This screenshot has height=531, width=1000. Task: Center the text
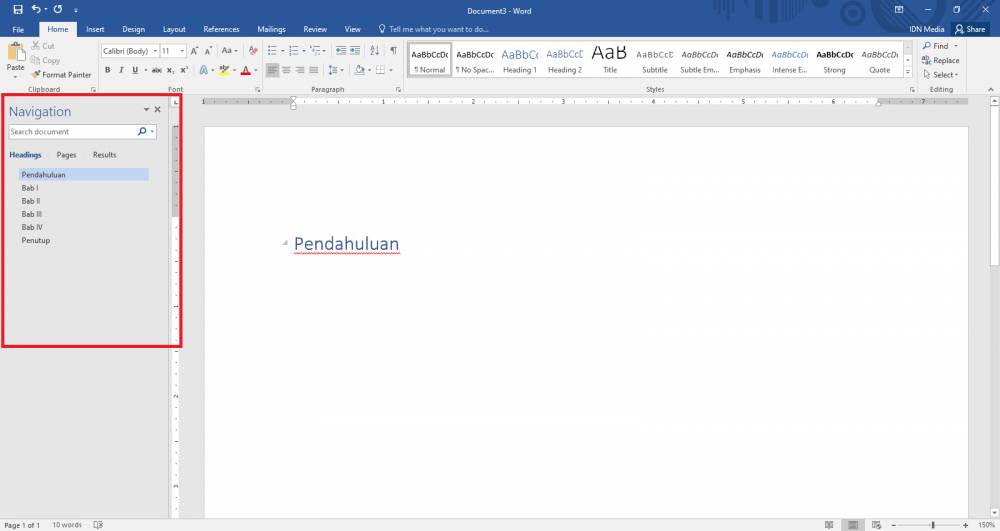(286, 70)
